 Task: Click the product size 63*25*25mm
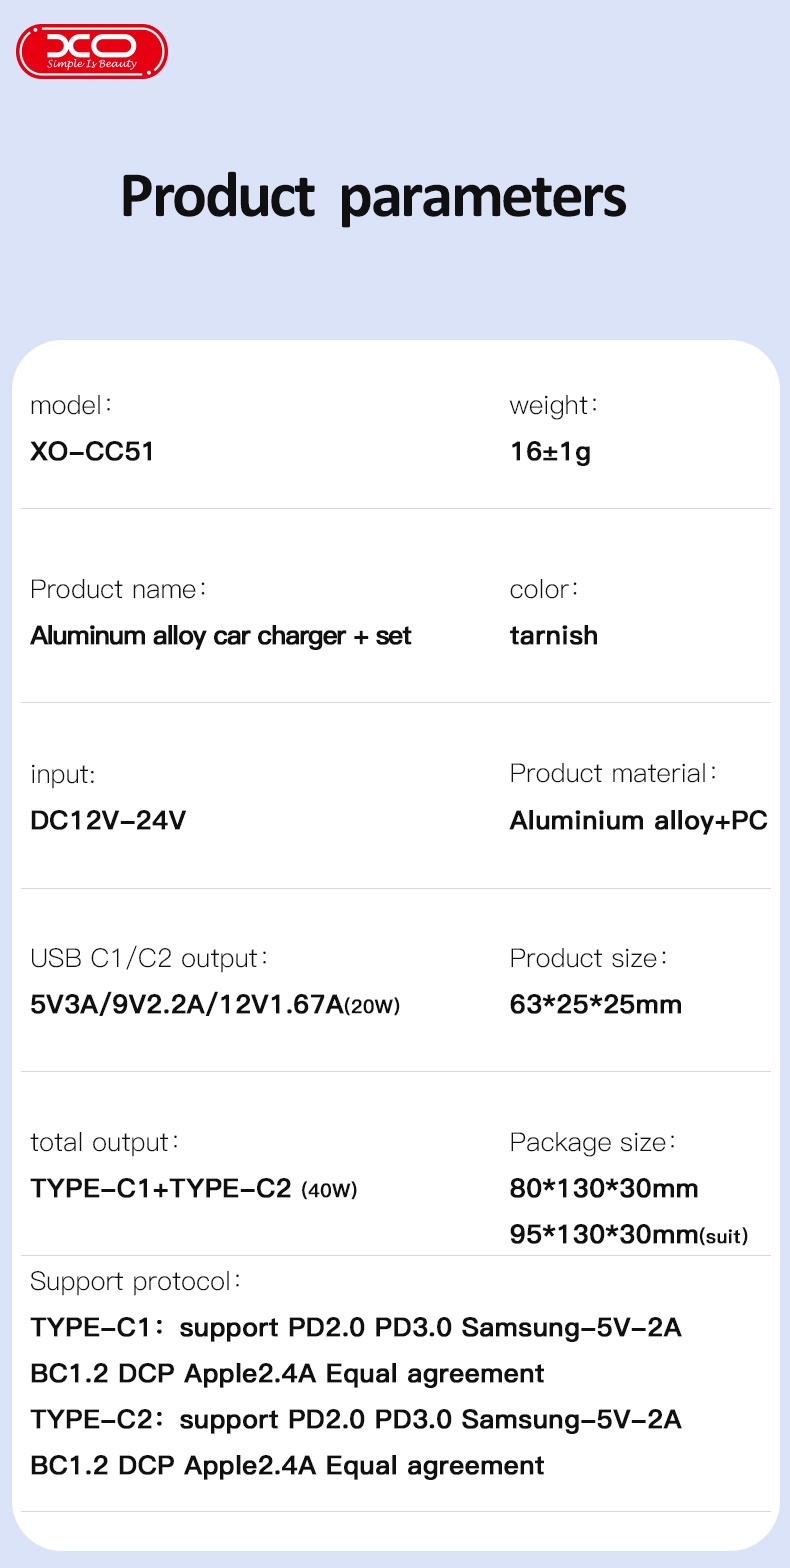pos(595,1004)
